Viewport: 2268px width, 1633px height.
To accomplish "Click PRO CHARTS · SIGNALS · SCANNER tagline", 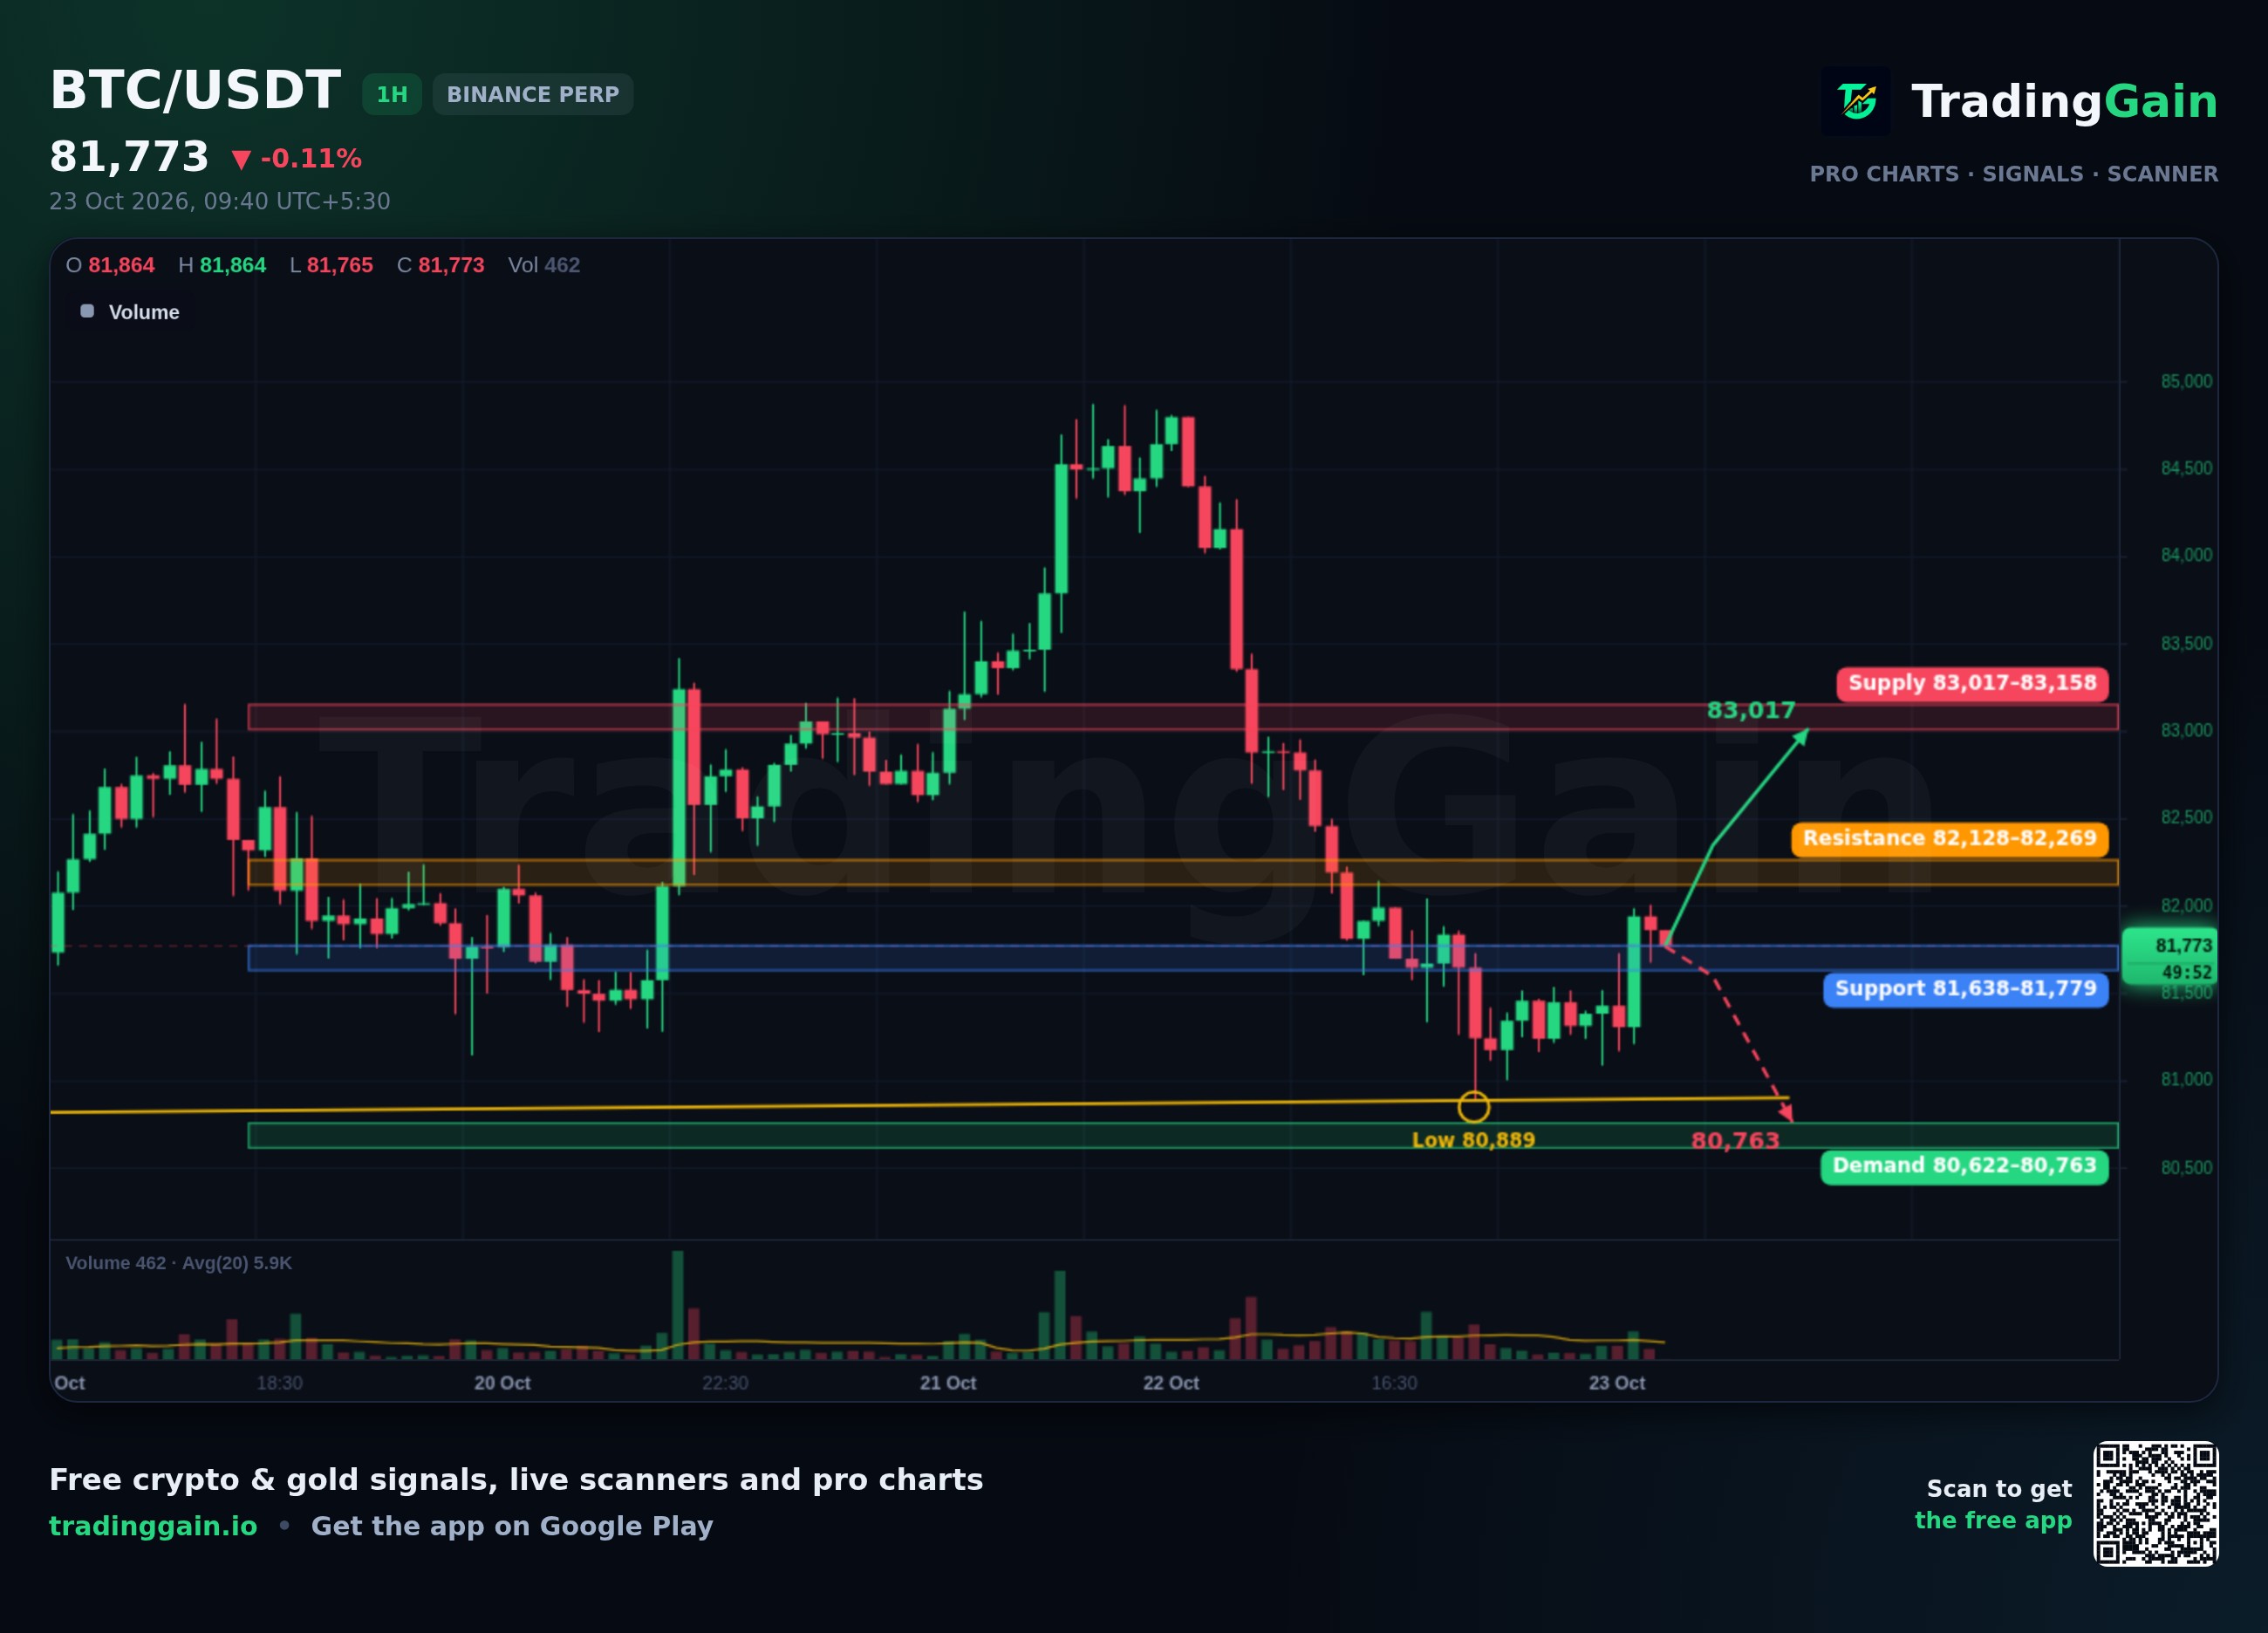I will 2014,174.
